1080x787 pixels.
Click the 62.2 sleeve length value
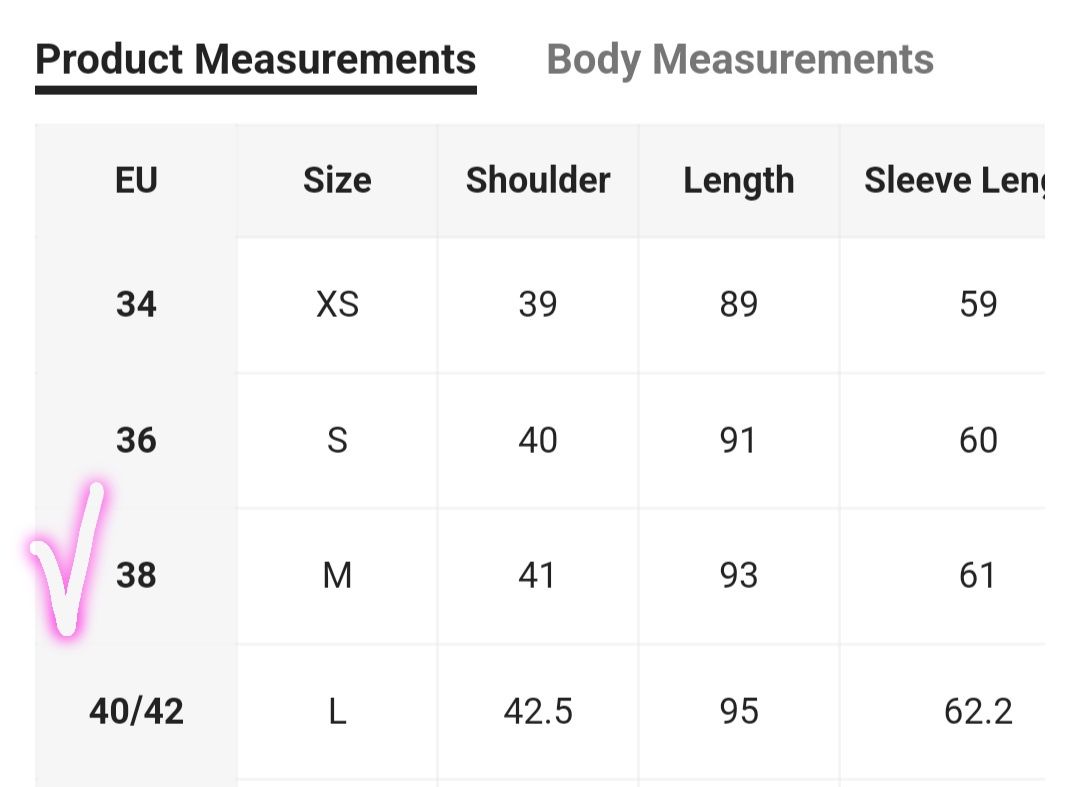(x=978, y=711)
